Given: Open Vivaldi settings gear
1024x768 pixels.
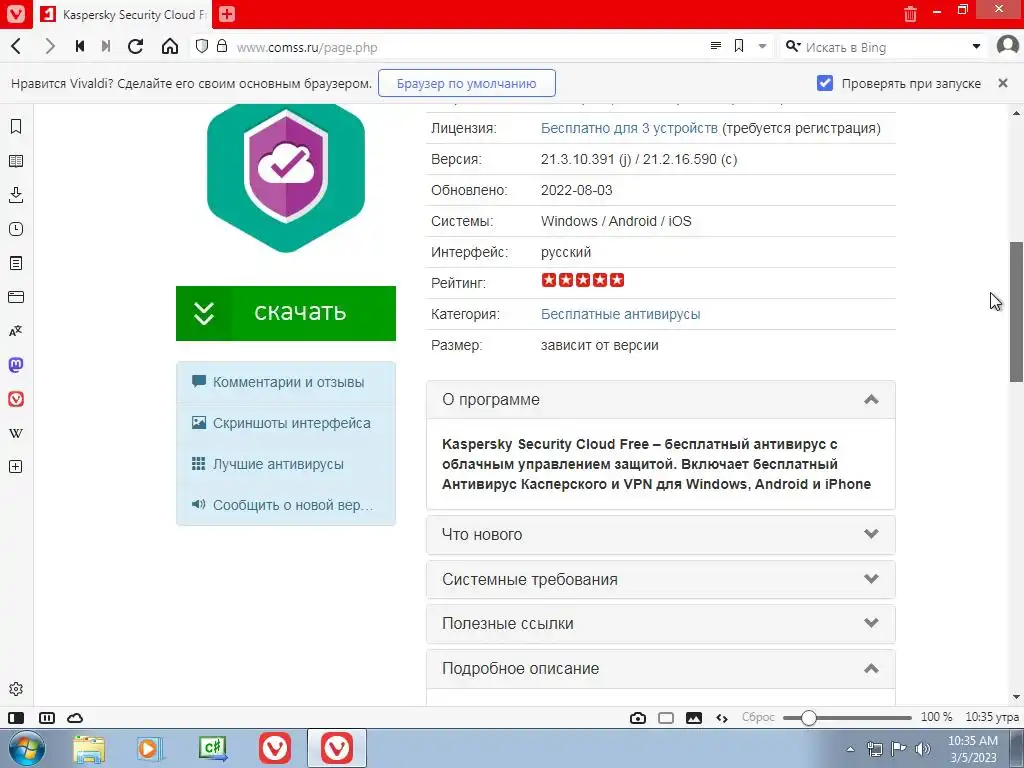Looking at the screenshot, I should [16, 688].
